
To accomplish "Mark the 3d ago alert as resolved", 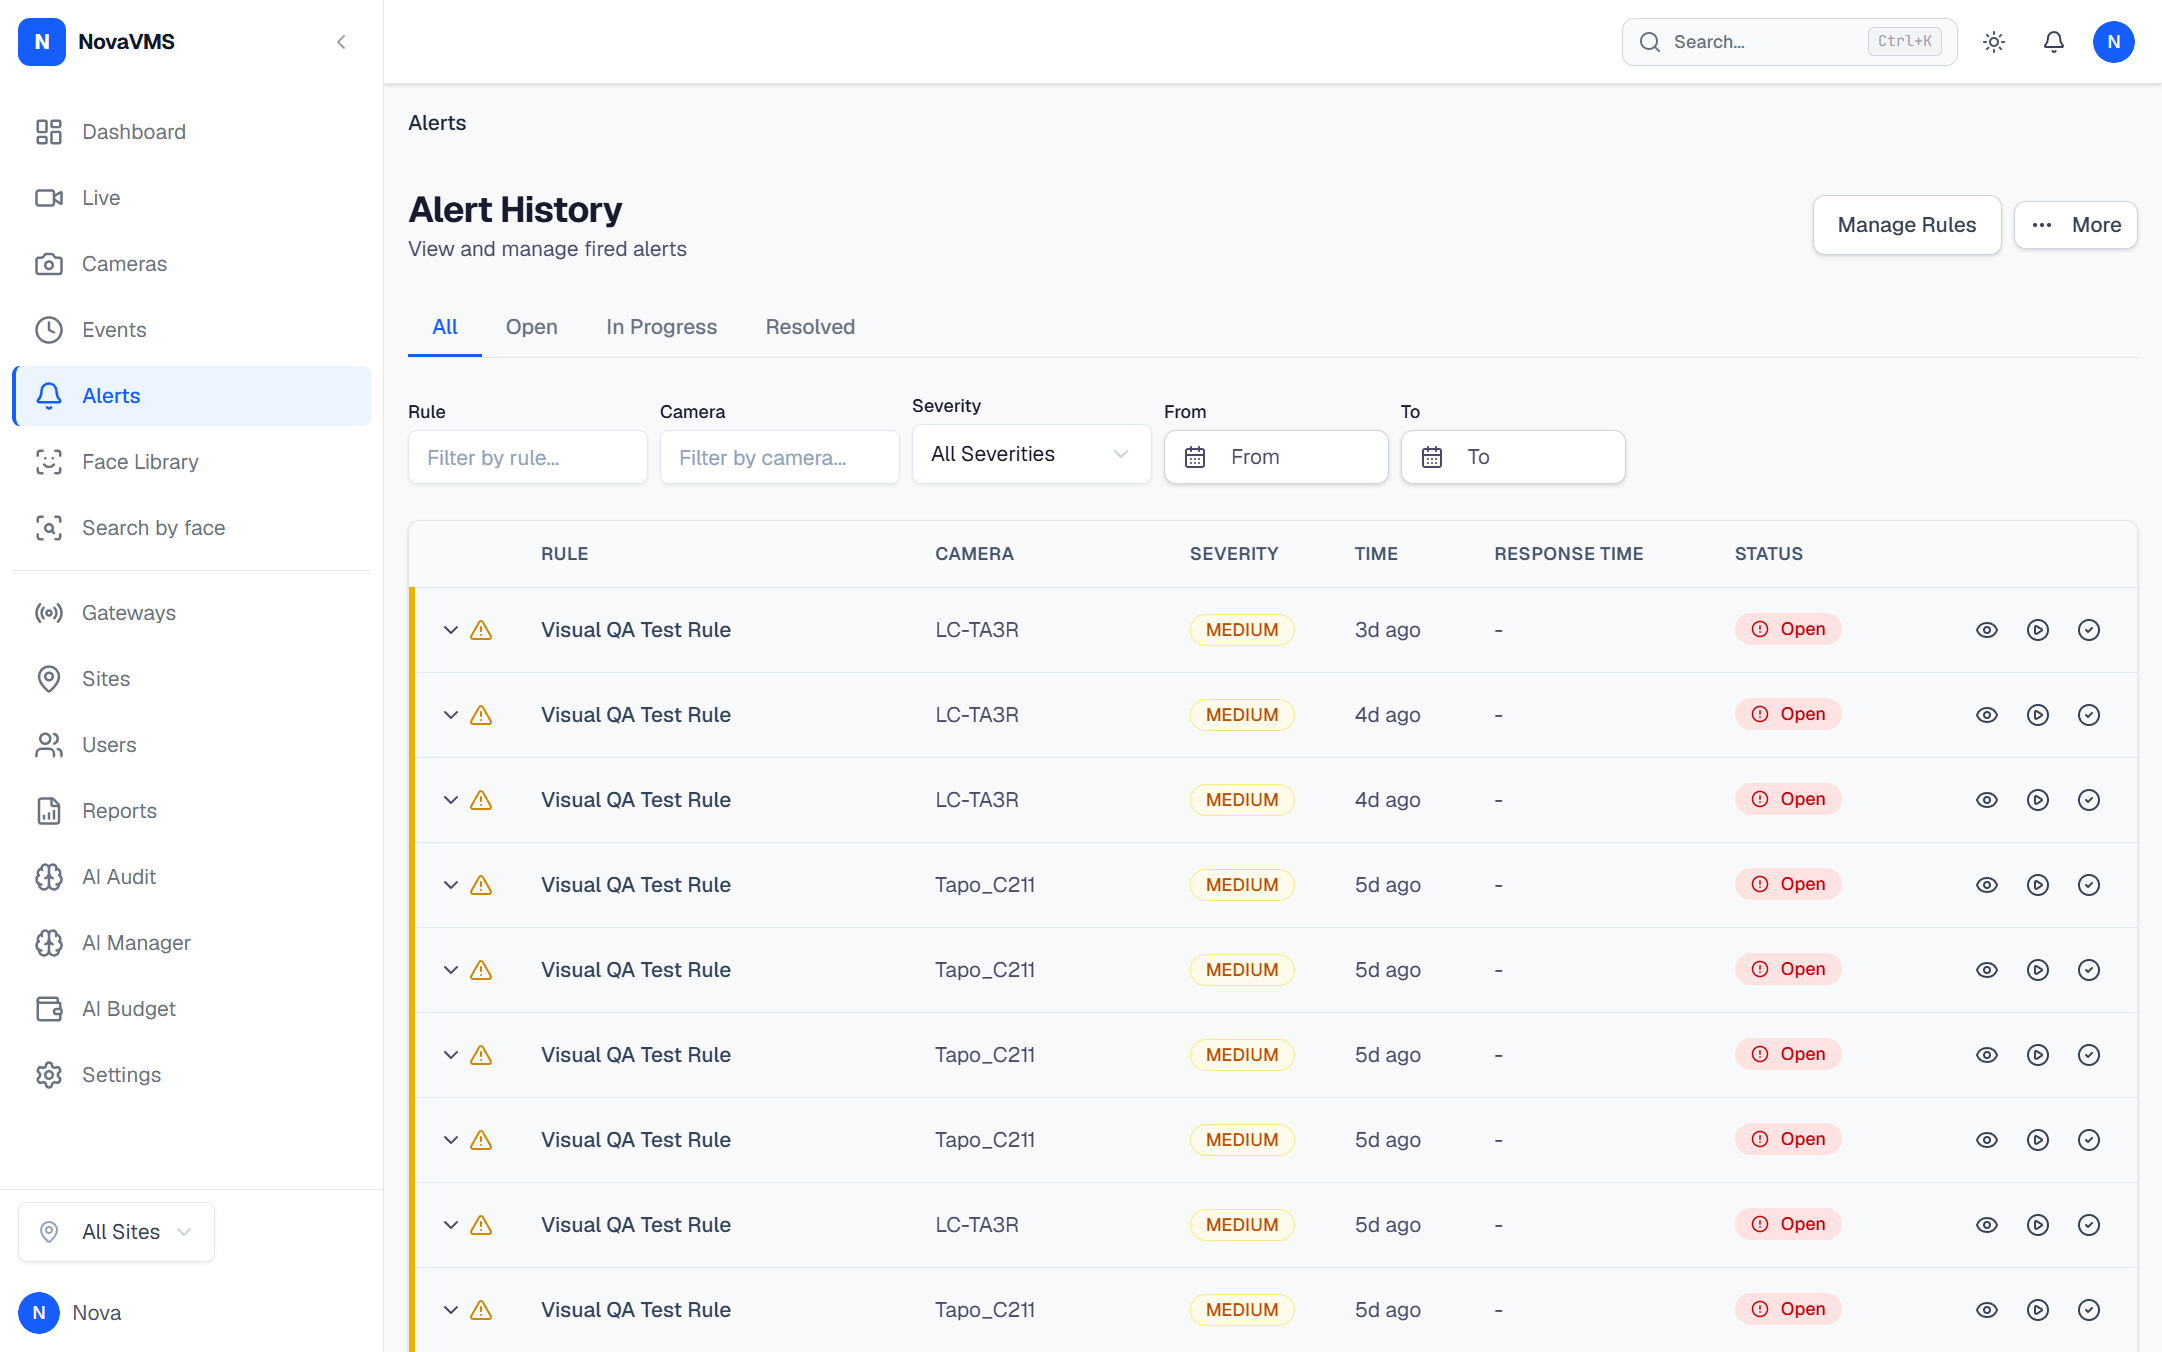I will point(2089,630).
